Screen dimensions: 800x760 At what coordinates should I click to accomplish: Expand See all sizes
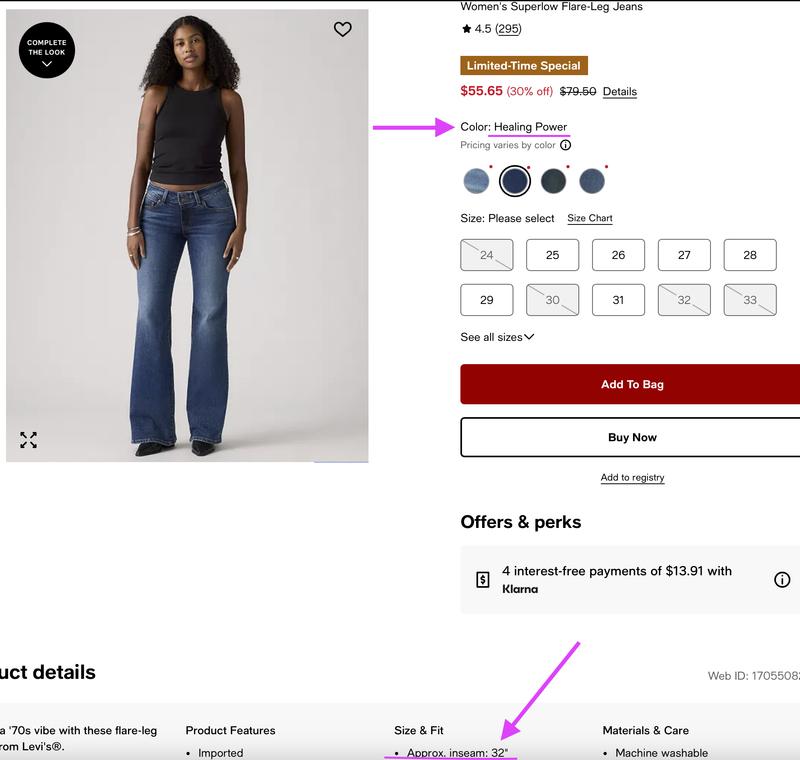(497, 337)
